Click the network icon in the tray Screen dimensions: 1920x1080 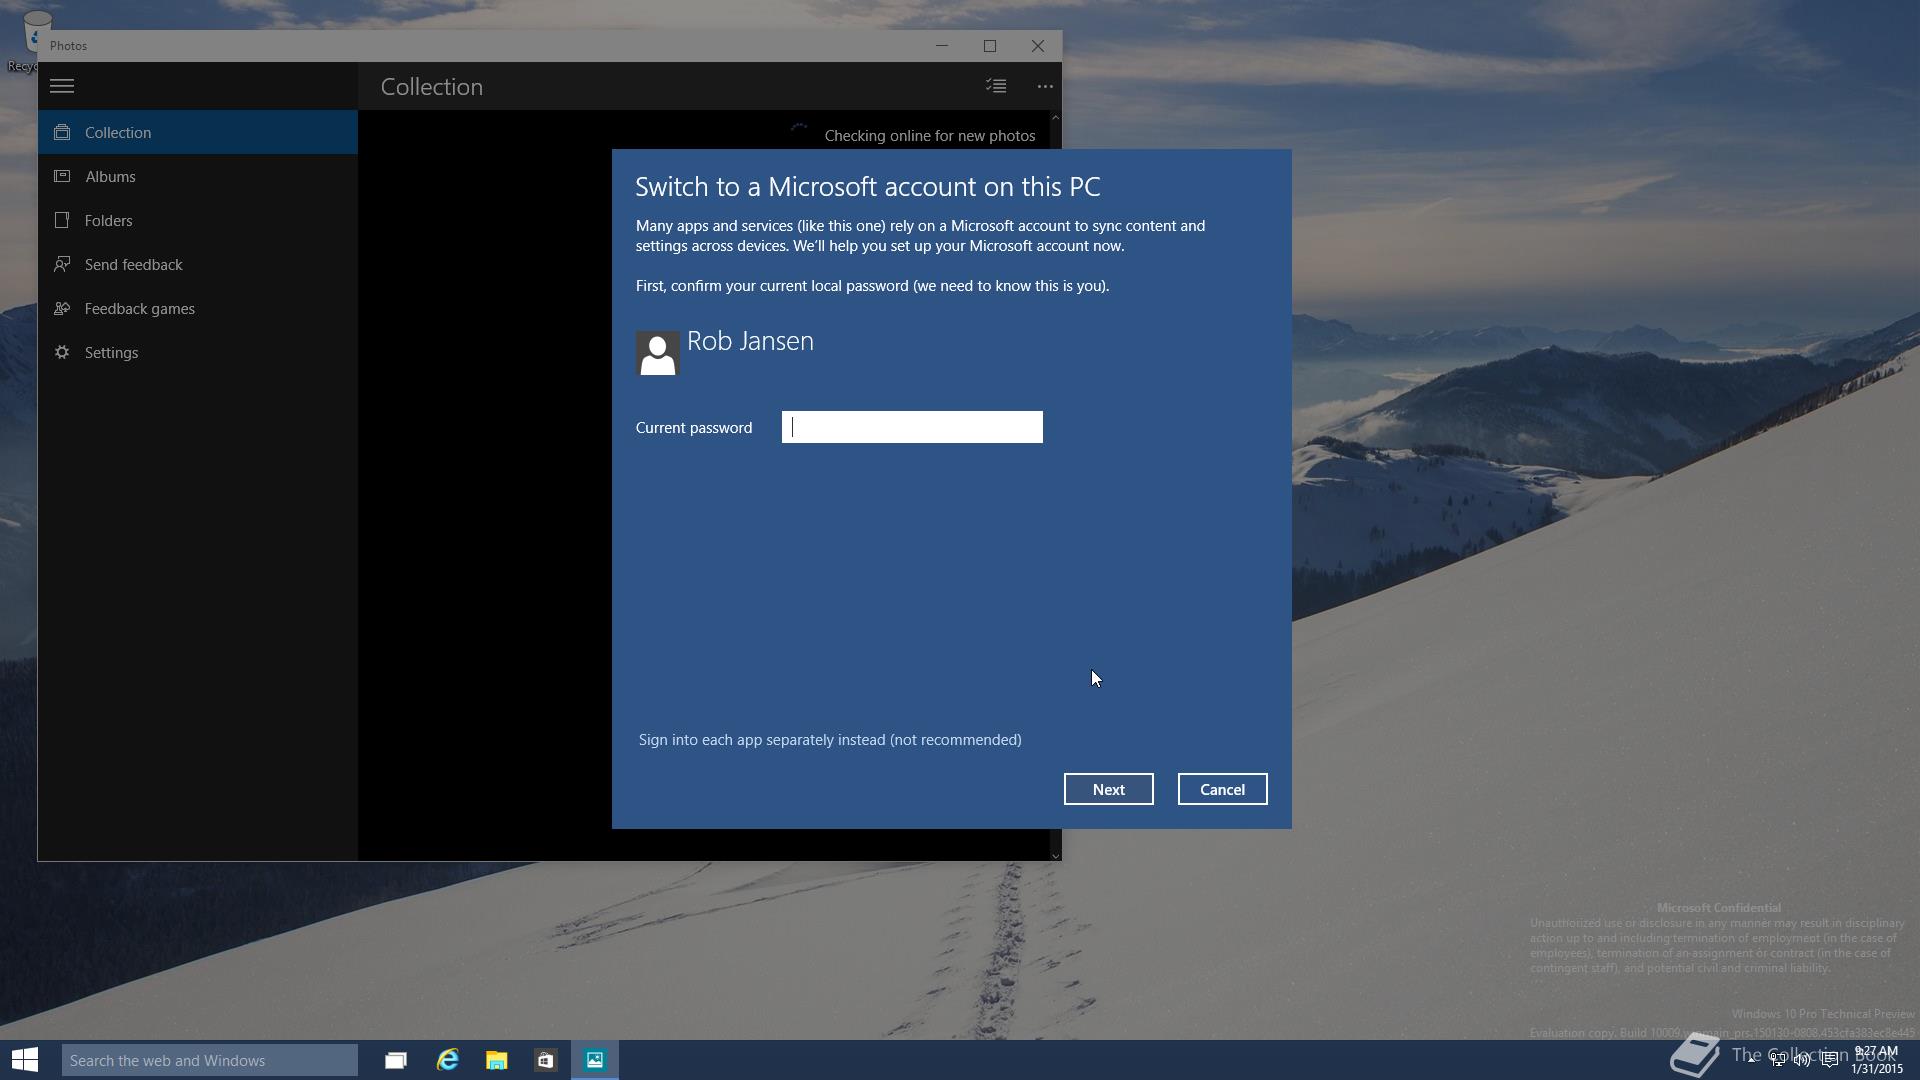1778,1060
